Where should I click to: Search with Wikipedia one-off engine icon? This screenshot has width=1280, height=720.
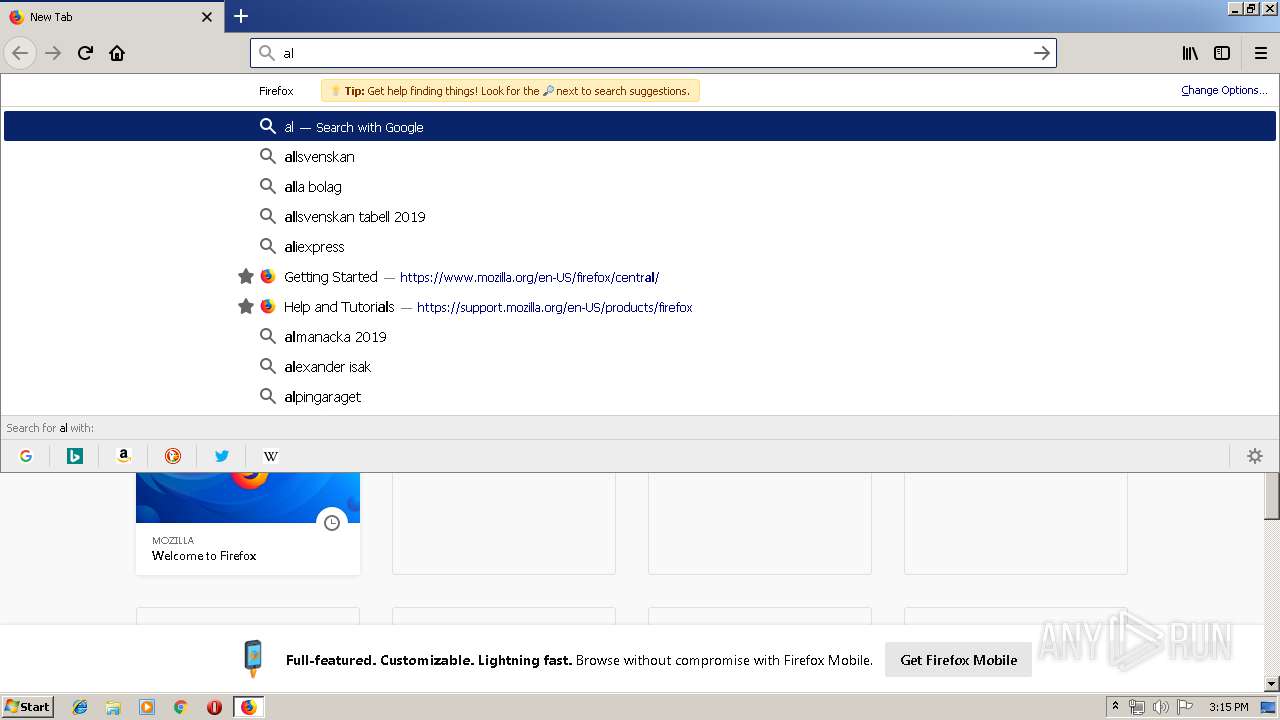(x=271, y=456)
